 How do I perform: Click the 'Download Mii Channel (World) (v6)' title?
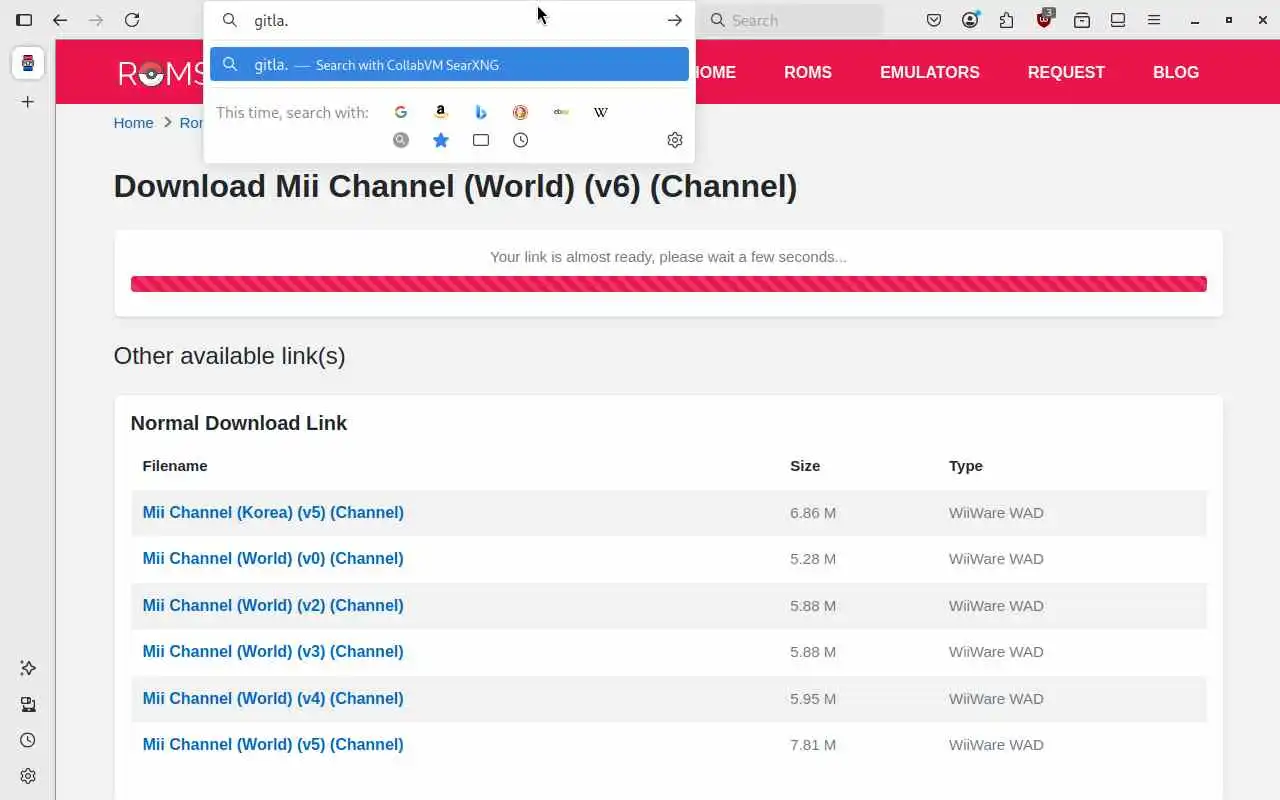pyautogui.click(x=455, y=186)
